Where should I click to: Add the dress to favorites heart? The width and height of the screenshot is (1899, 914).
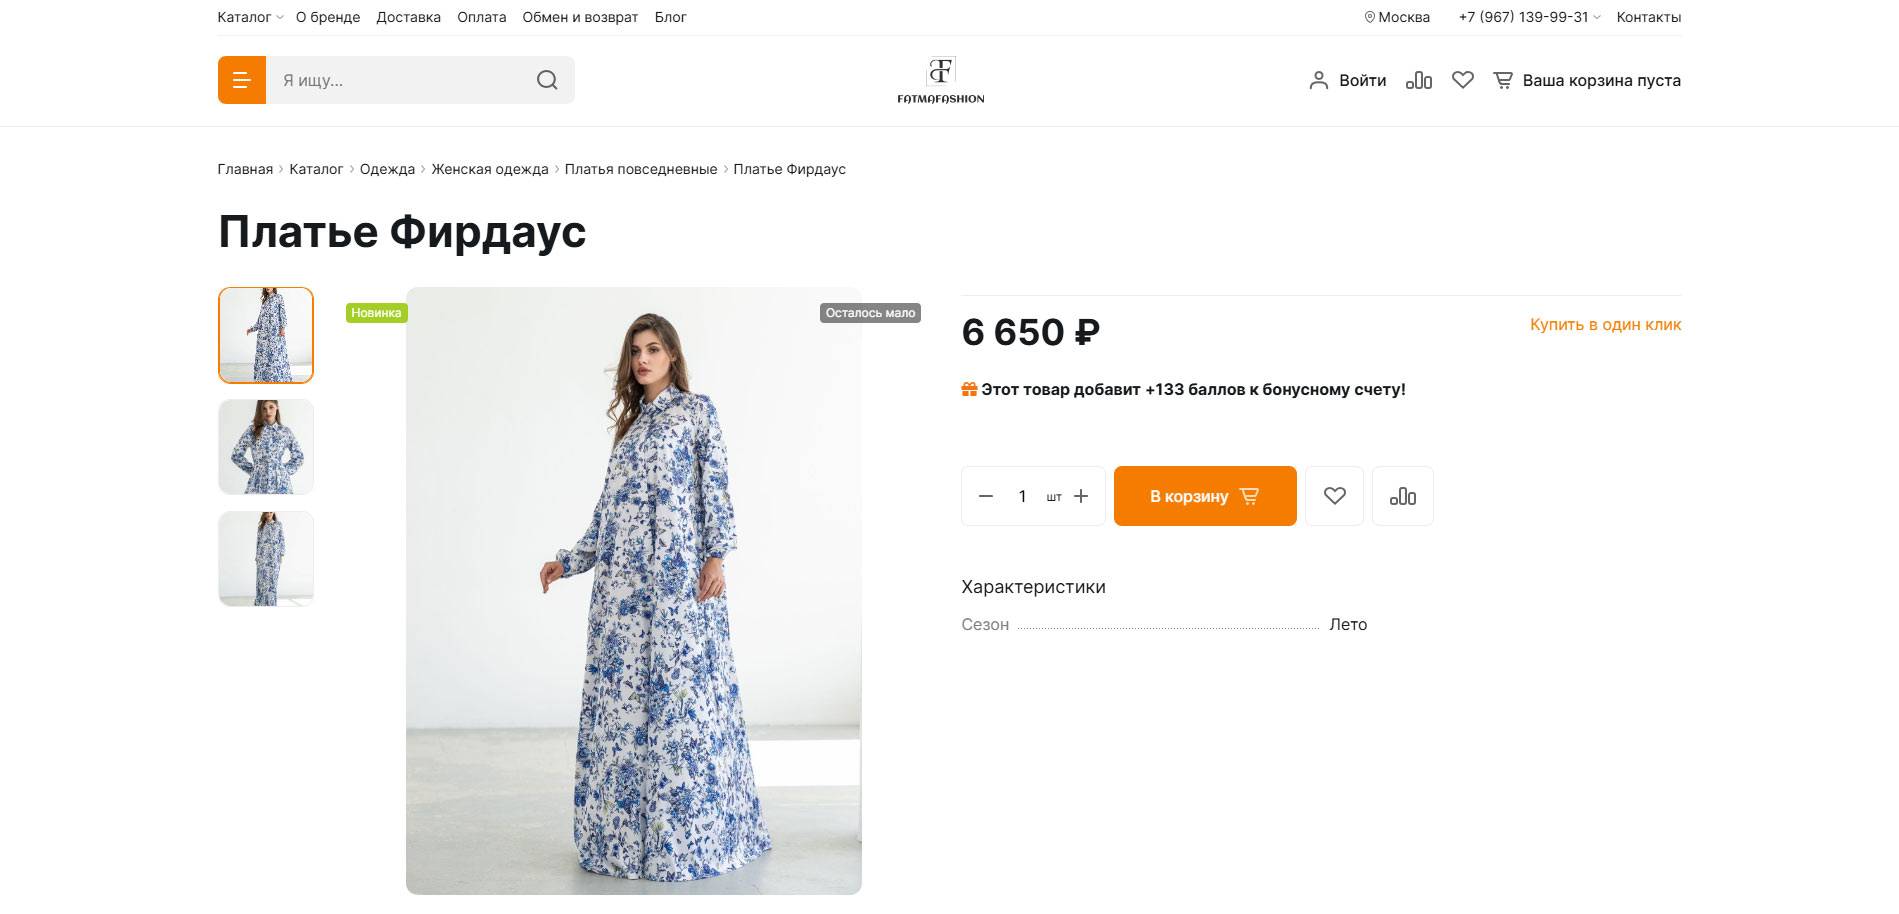pos(1334,496)
